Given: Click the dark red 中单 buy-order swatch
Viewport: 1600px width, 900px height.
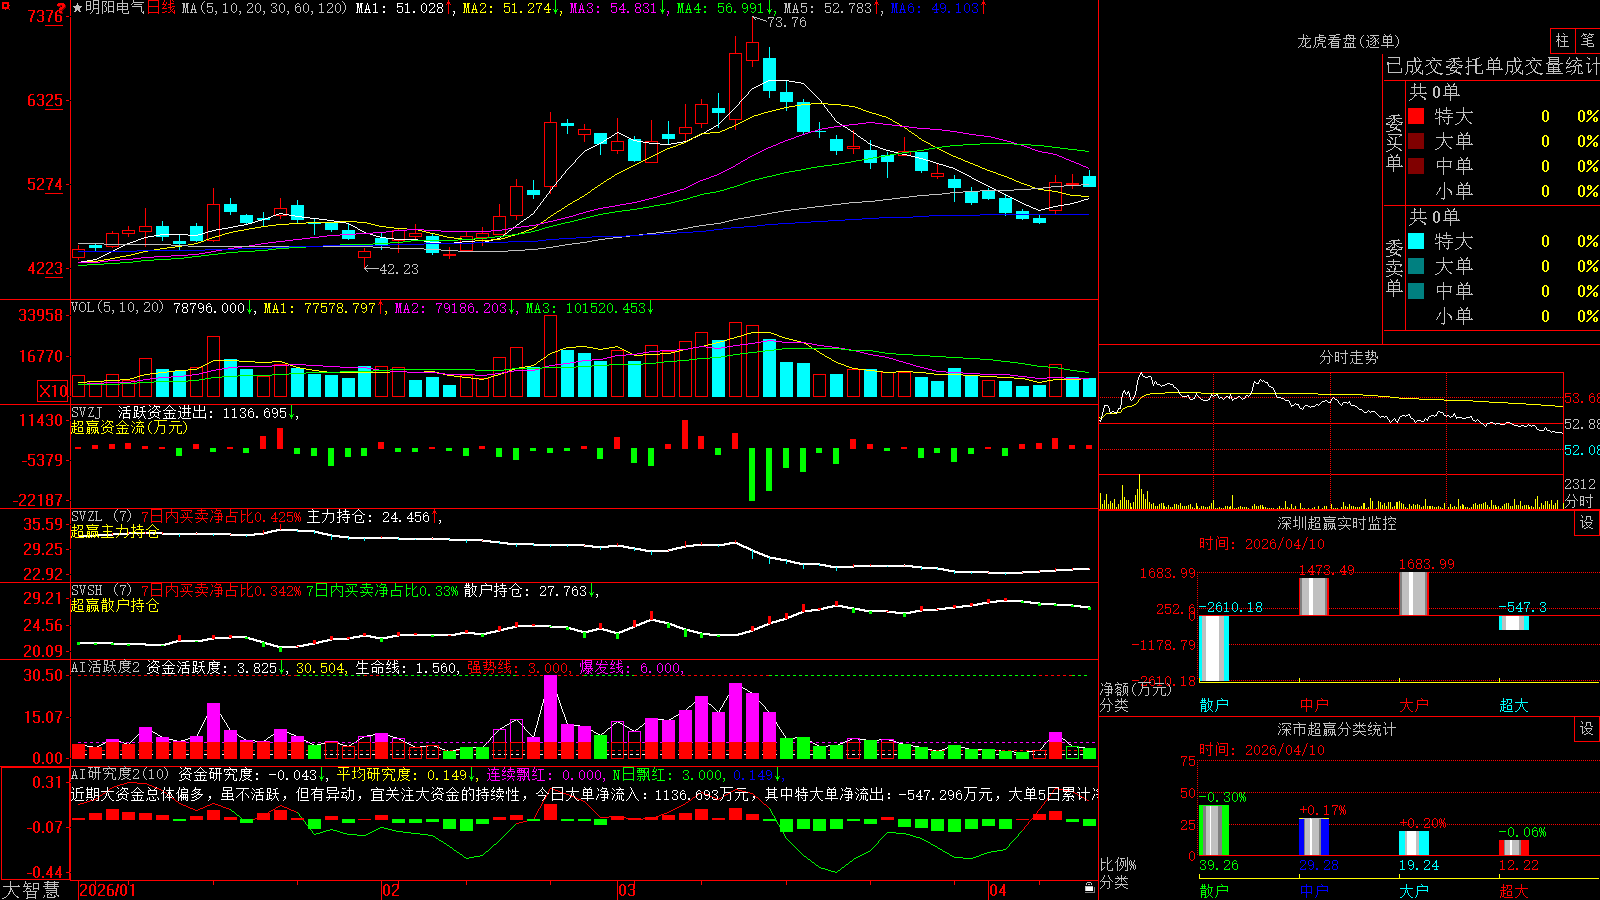Looking at the screenshot, I should (x=1416, y=166).
